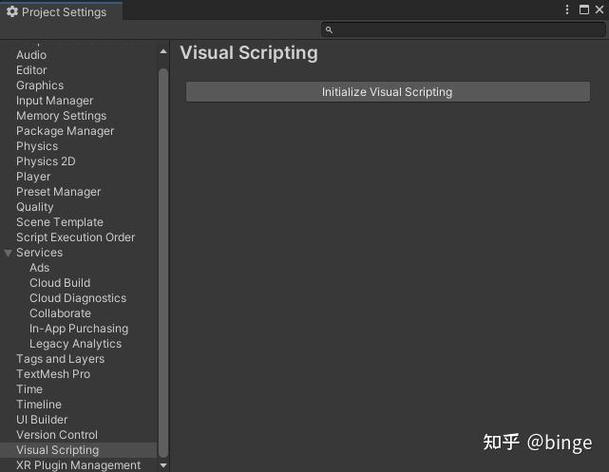Click the settings list scroll down arrow
The height and width of the screenshot is (472, 609).
pos(164,465)
